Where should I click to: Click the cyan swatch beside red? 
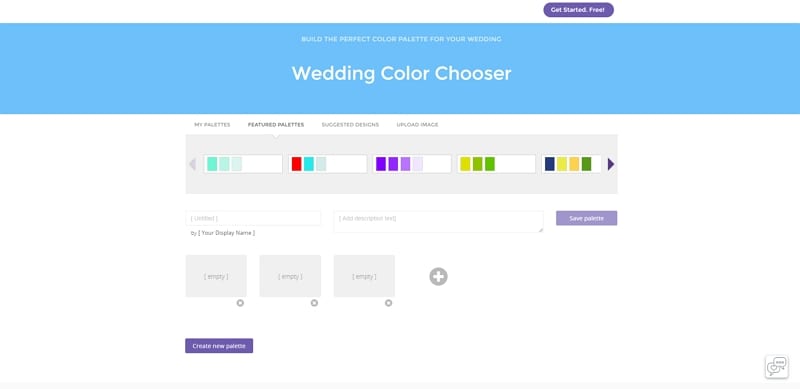[309, 164]
